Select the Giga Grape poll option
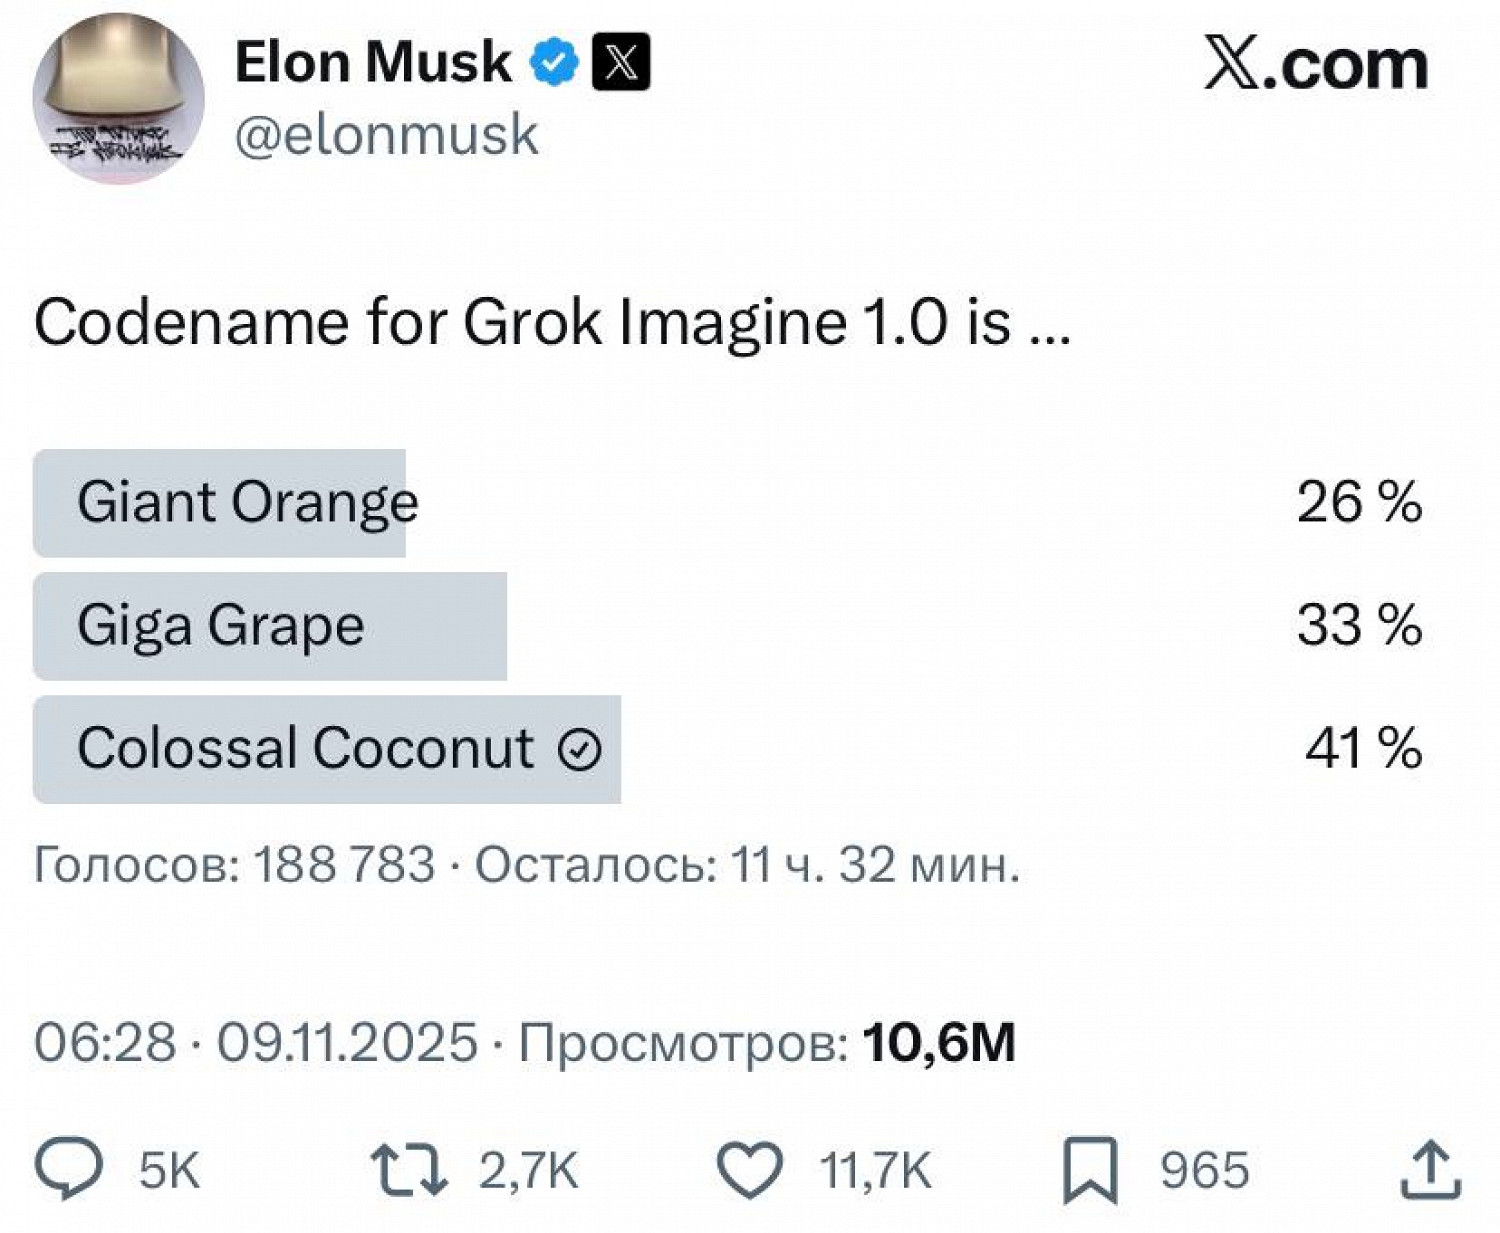 click(x=221, y=626)
